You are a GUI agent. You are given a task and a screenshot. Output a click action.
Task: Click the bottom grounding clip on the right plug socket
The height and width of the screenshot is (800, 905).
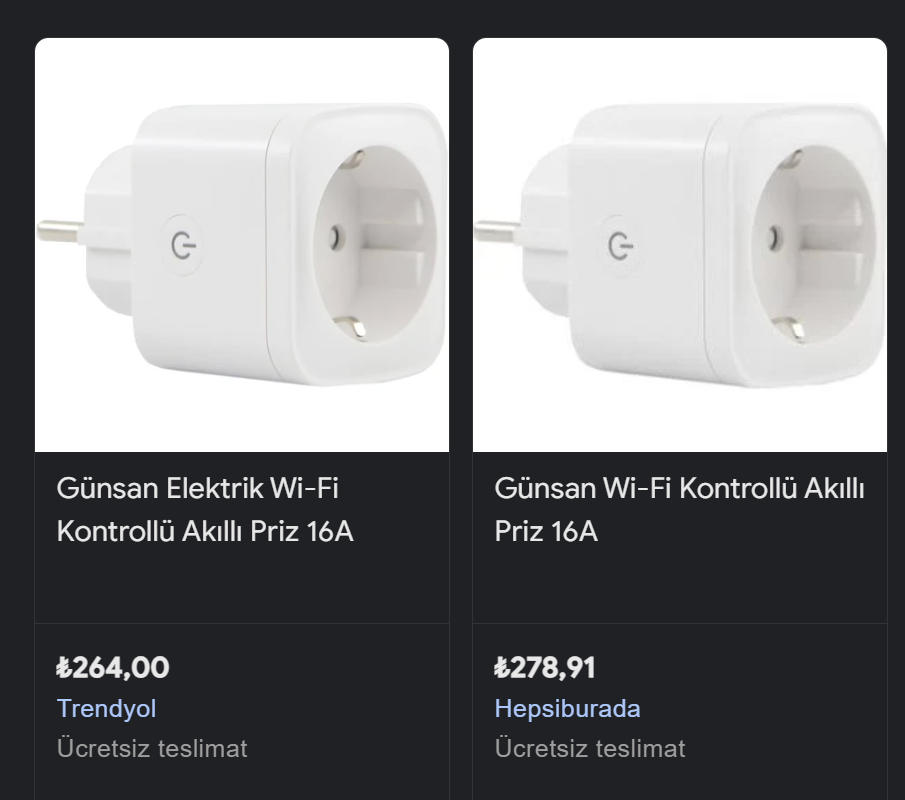tap(790, 328)
